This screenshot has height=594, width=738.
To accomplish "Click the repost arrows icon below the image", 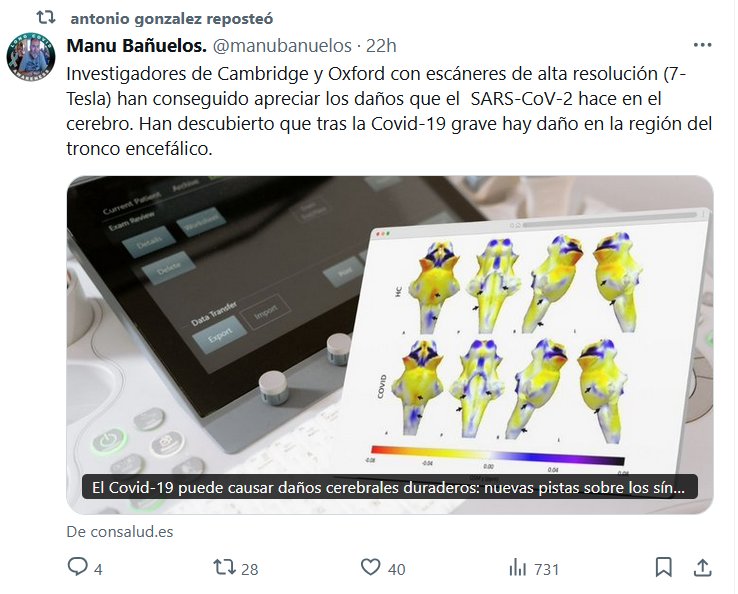I will click(x=225, y=567).
